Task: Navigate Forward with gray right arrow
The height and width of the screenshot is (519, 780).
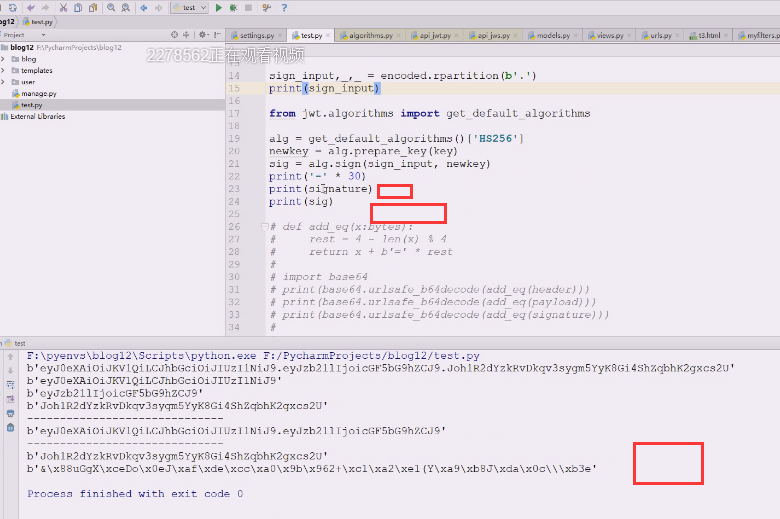Action: (x=159, y=7)
